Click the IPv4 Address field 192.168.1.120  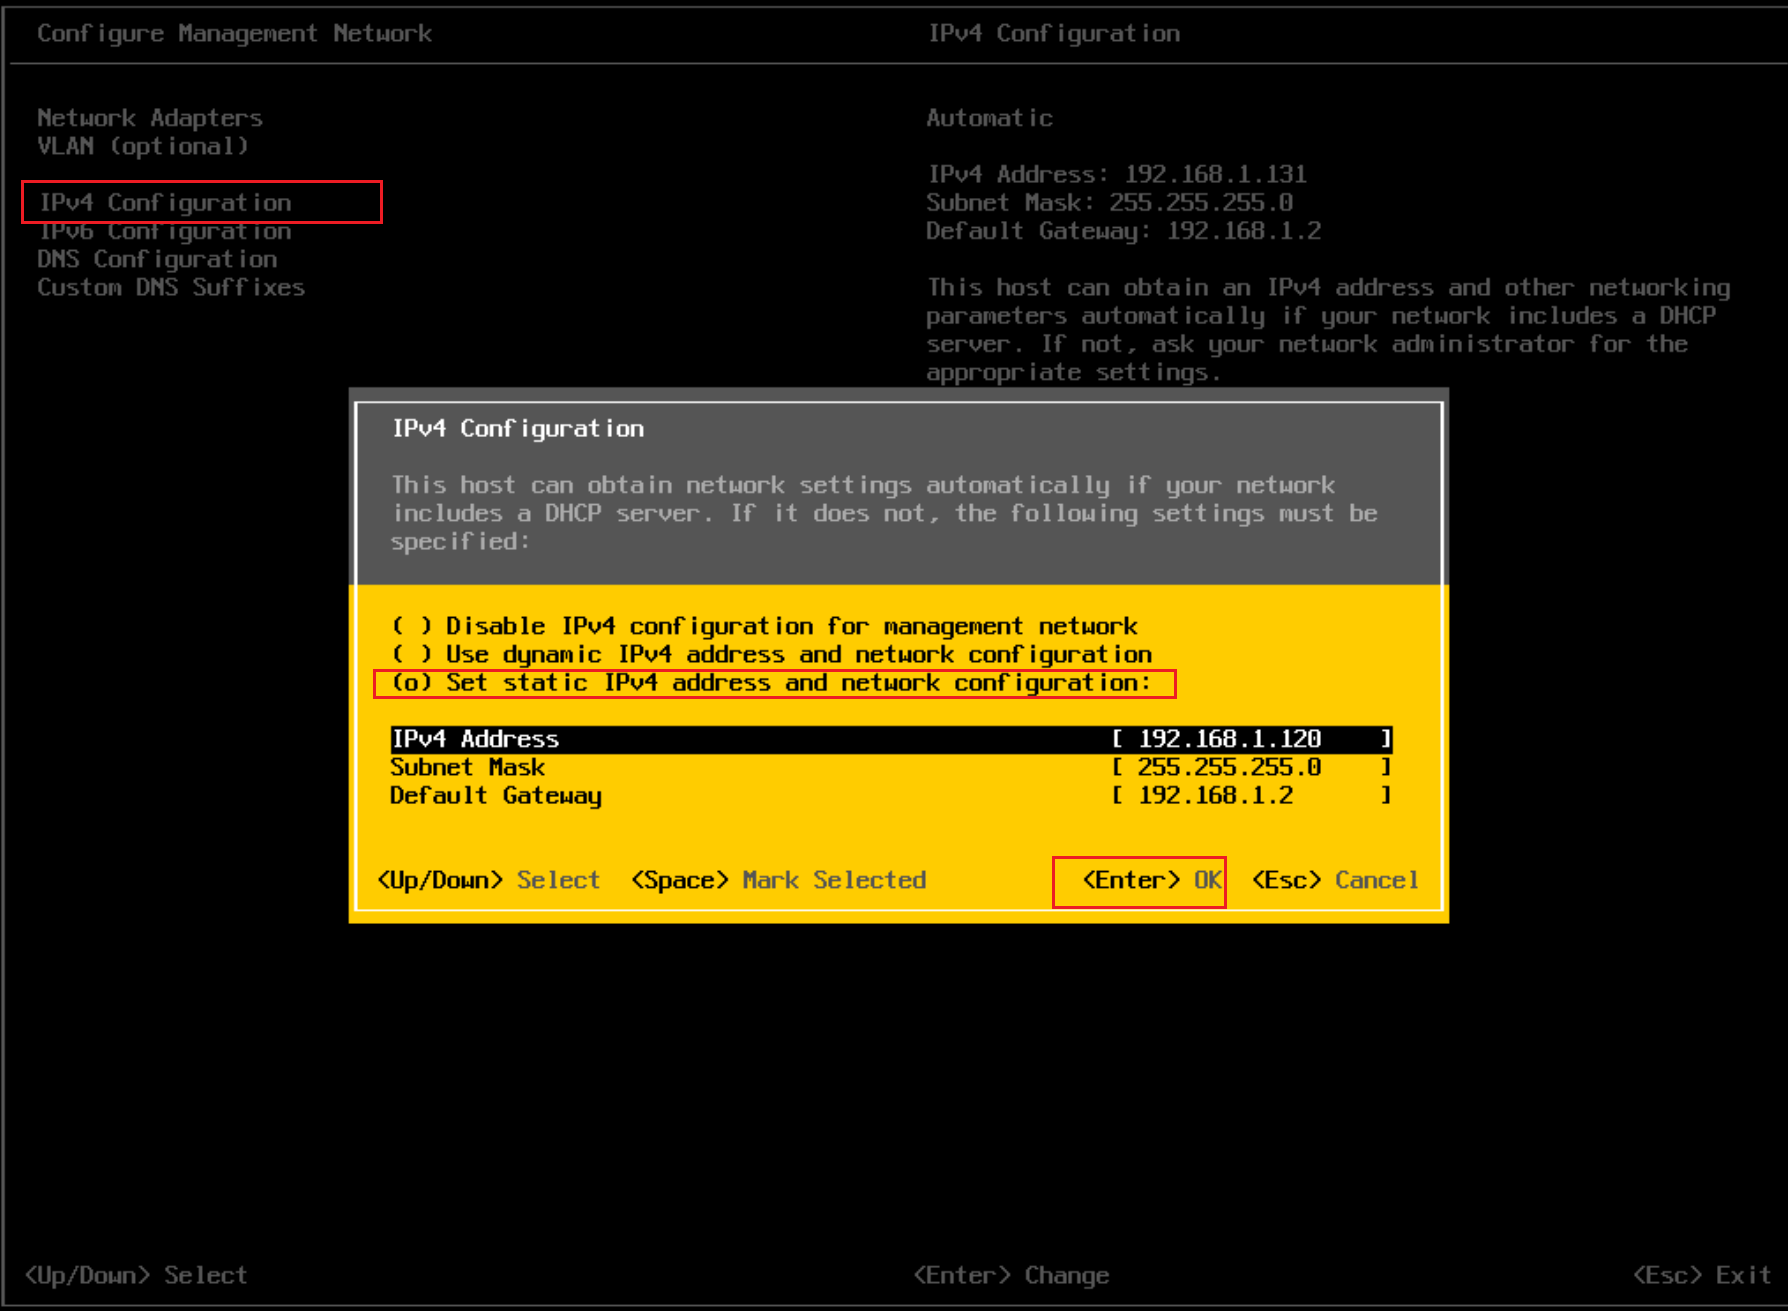click(x=1251, y=739)
